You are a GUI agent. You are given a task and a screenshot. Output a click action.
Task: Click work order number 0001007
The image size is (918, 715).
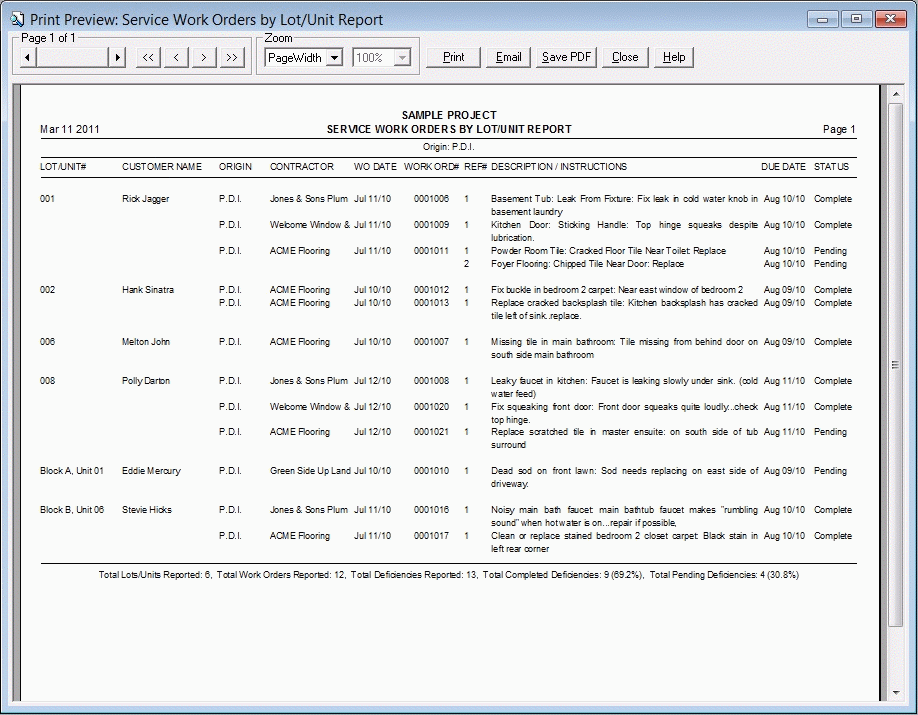click(x=431, y=342)
